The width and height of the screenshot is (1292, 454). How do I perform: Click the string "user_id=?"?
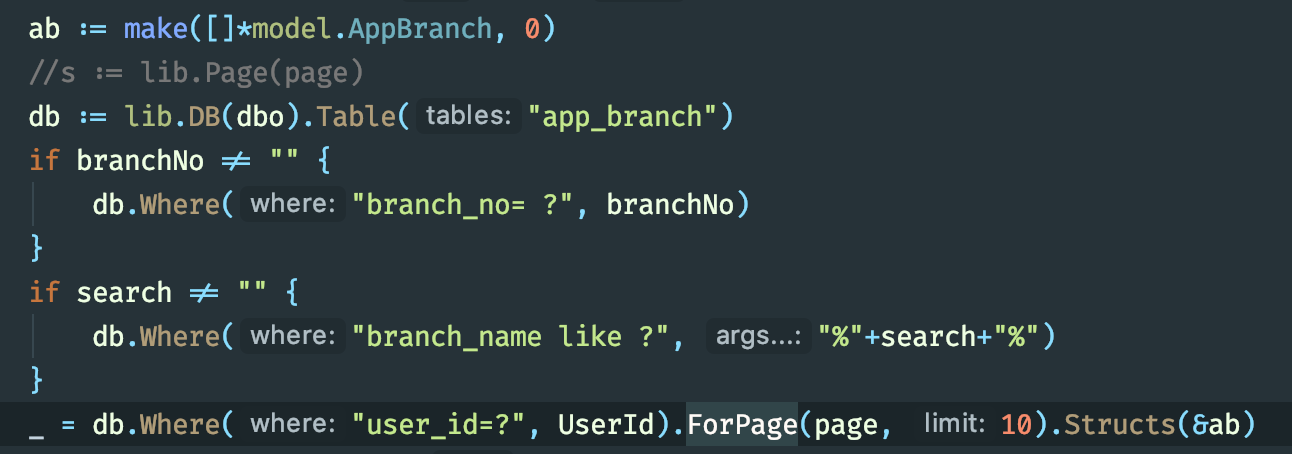(436, 425)
